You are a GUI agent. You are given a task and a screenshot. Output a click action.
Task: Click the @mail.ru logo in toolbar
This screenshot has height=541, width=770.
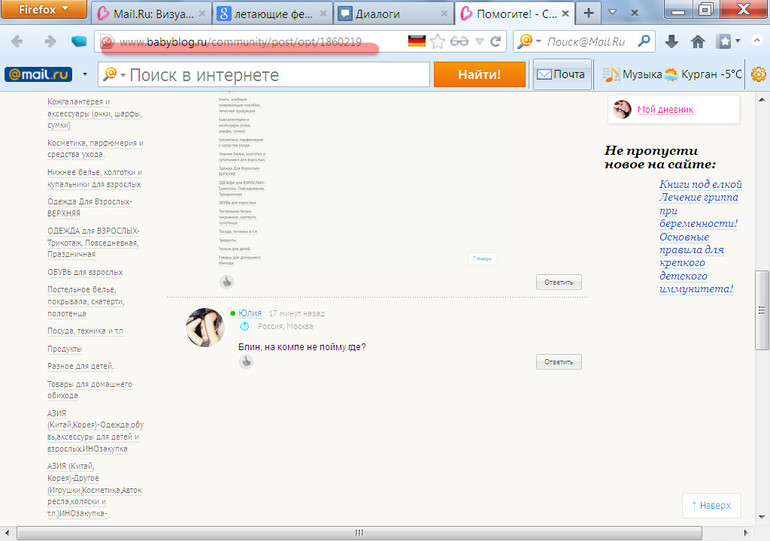[x=38, y=75]
